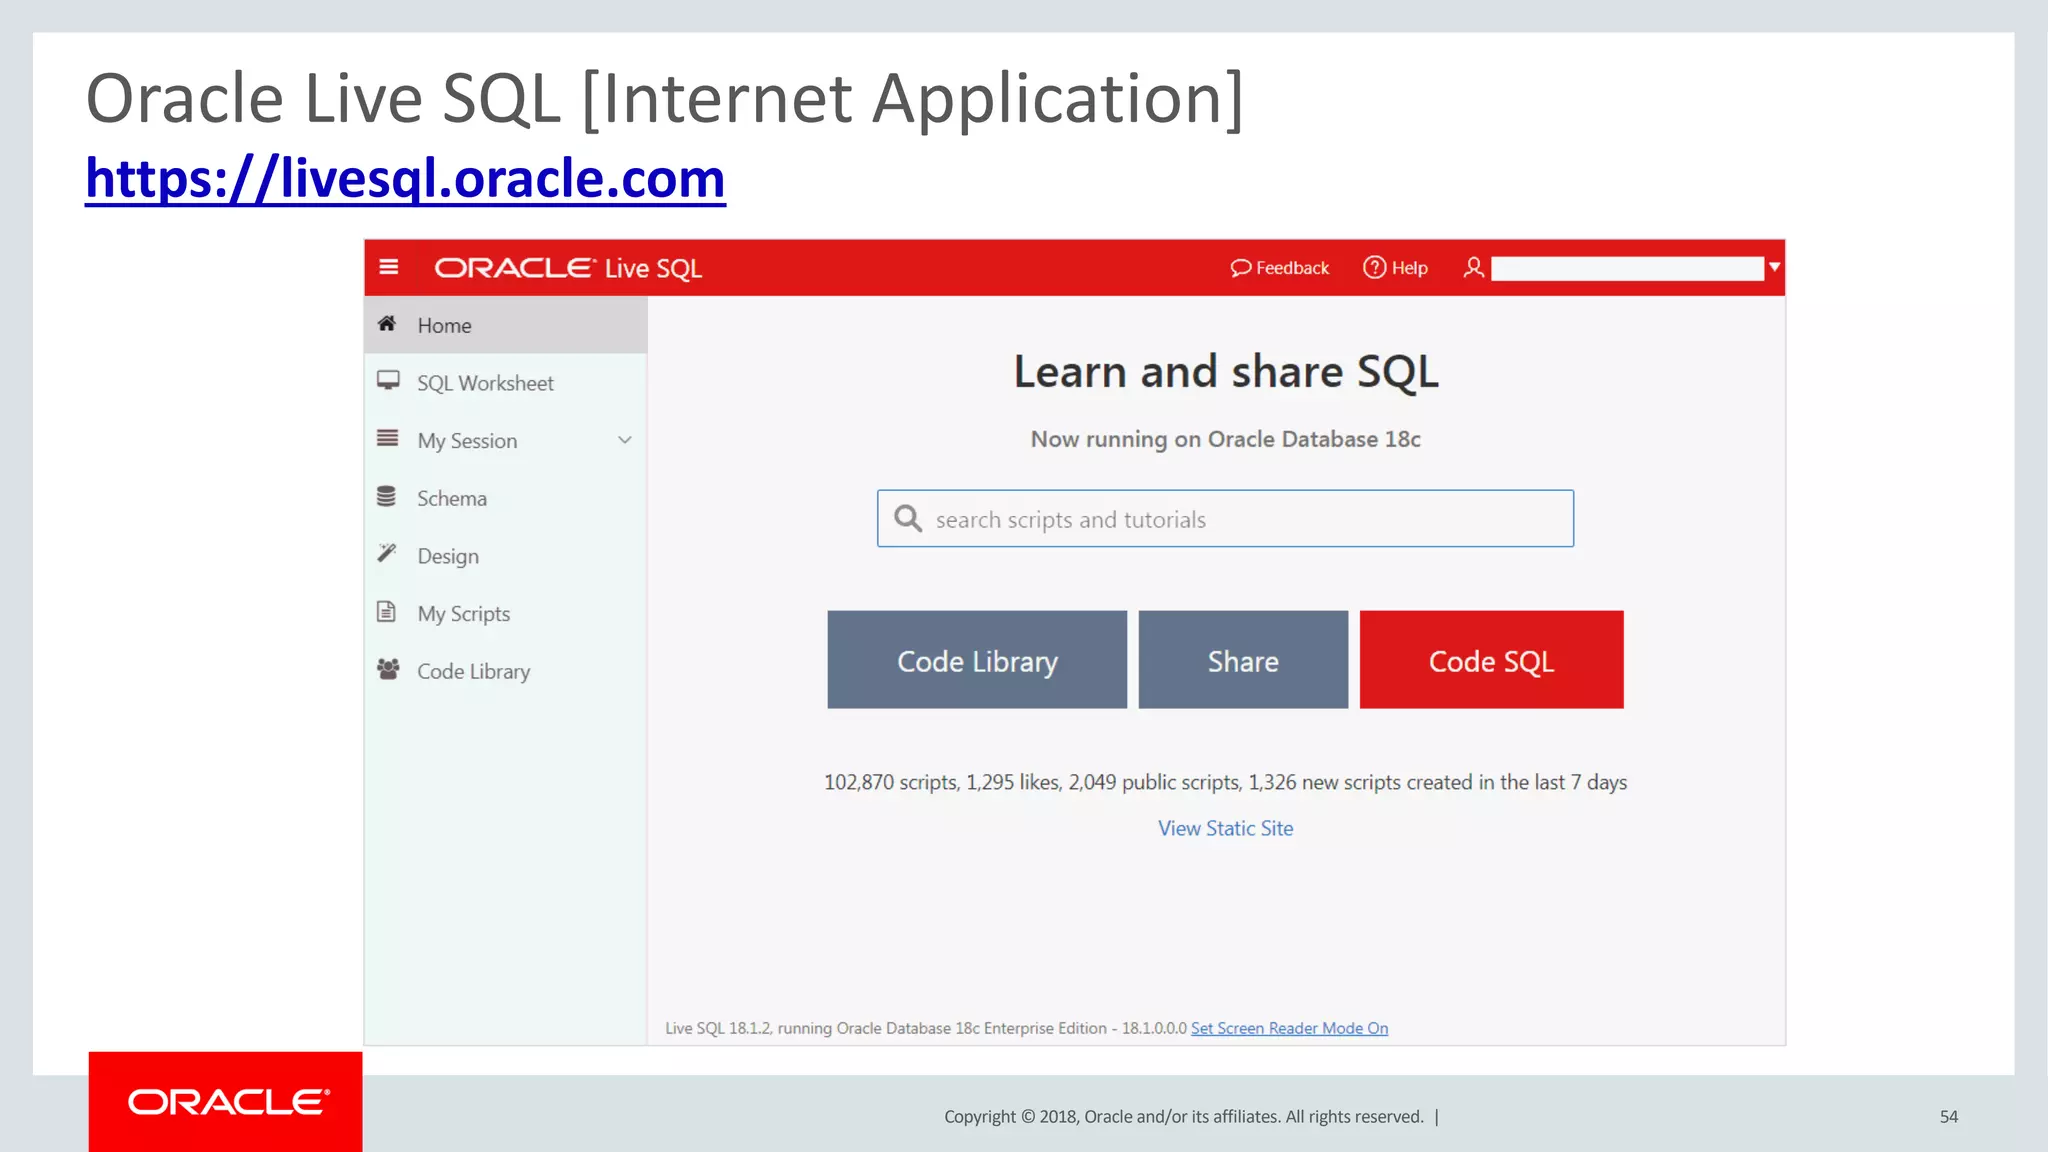2048x1152 pixels.
Task: Toggle the hamburger navigation menu icon
Action: coord(389,267)
